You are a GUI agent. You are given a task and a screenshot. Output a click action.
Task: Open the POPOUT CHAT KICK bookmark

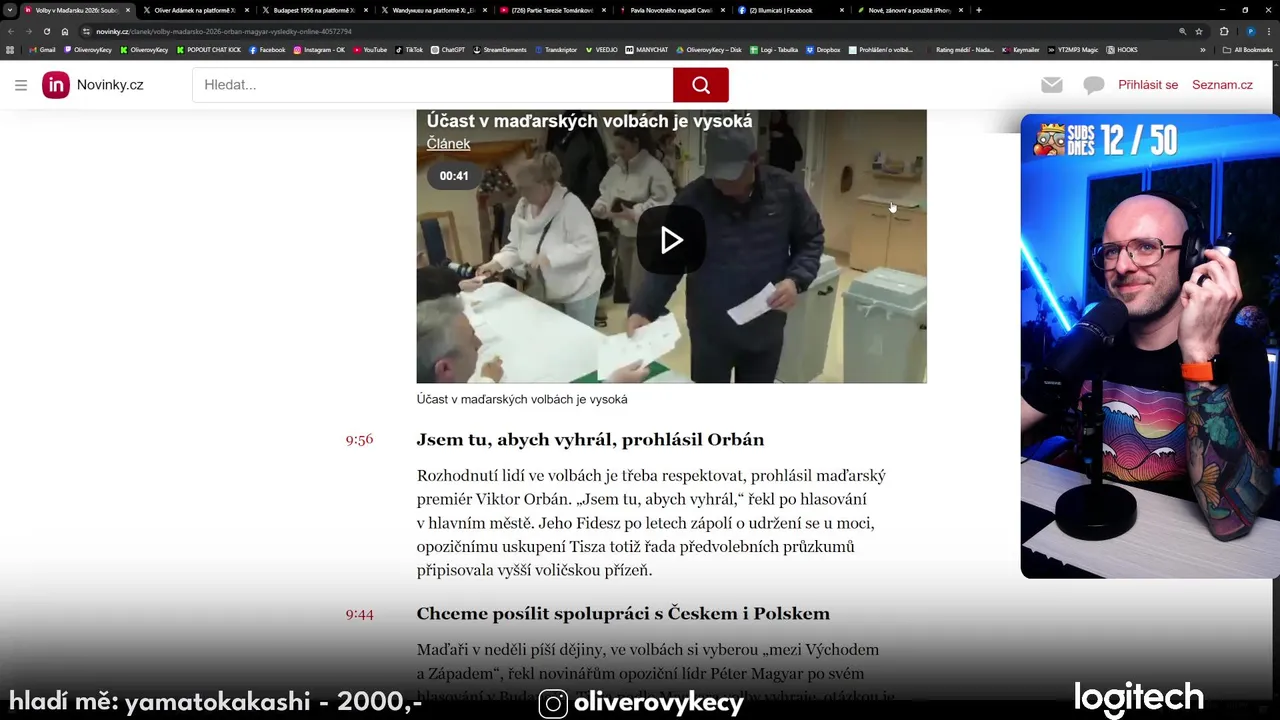pos(209,49)
